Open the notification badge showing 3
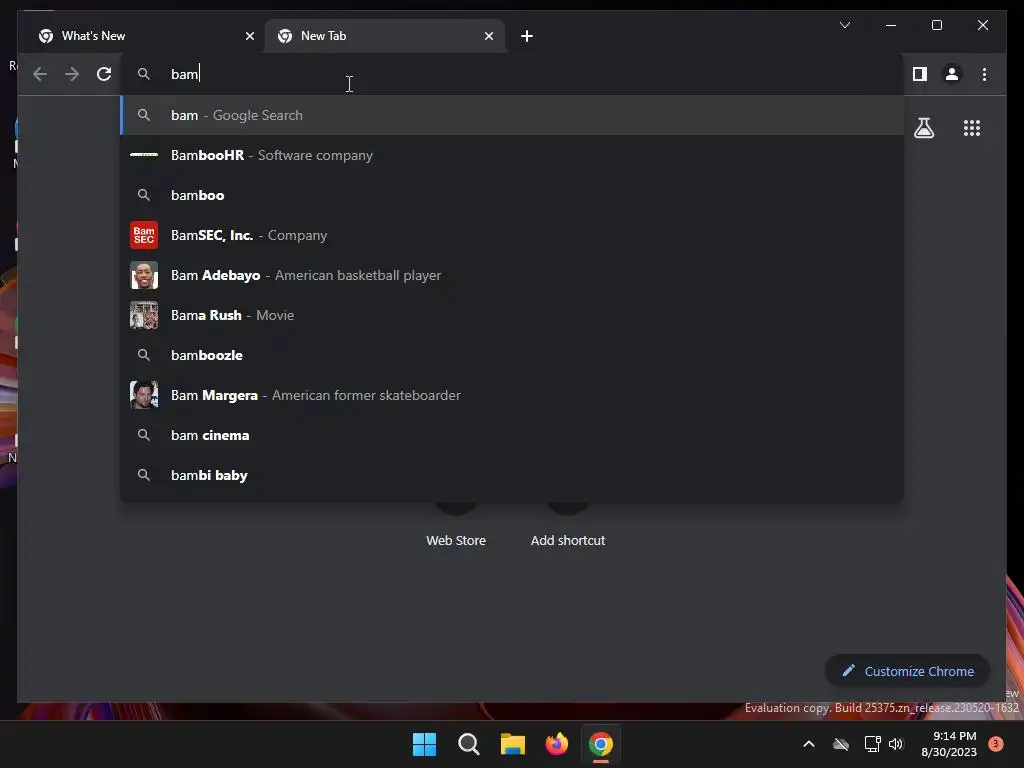Screen dimensions: 1024x768 pyautogui.click(x=996, y=744)
